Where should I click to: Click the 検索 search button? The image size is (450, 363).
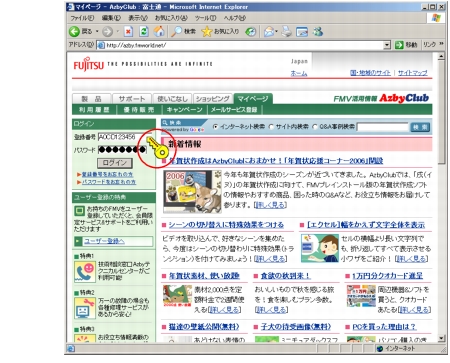[420, 127]
